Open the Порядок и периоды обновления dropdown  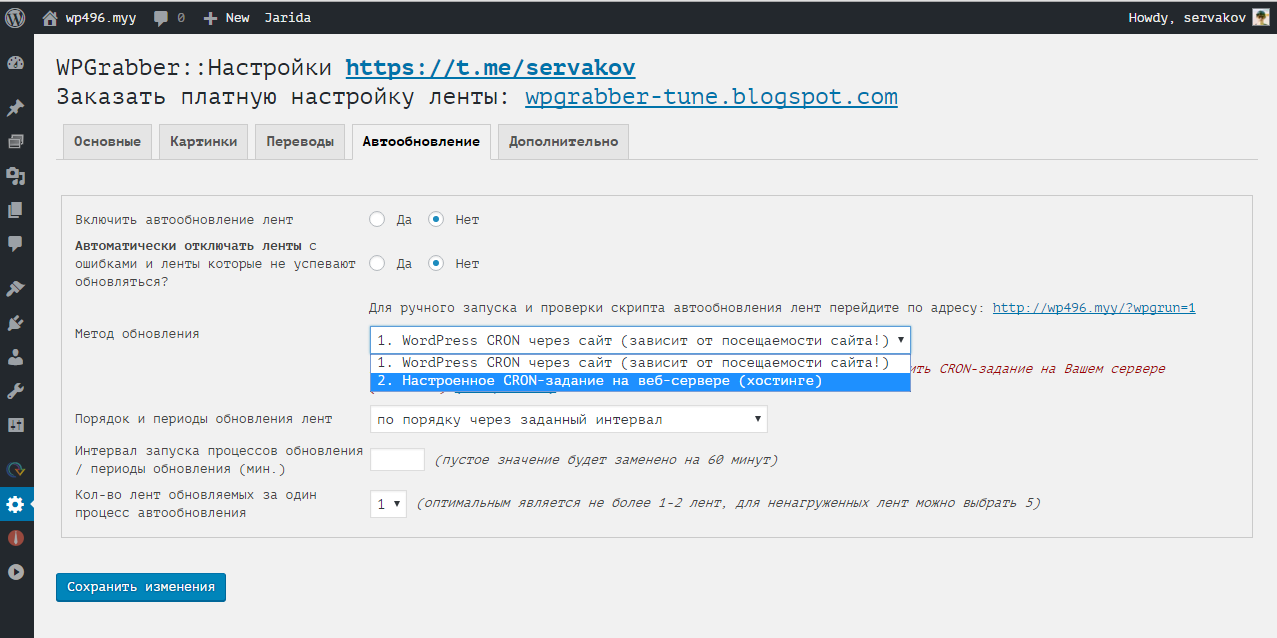point(568,419)
